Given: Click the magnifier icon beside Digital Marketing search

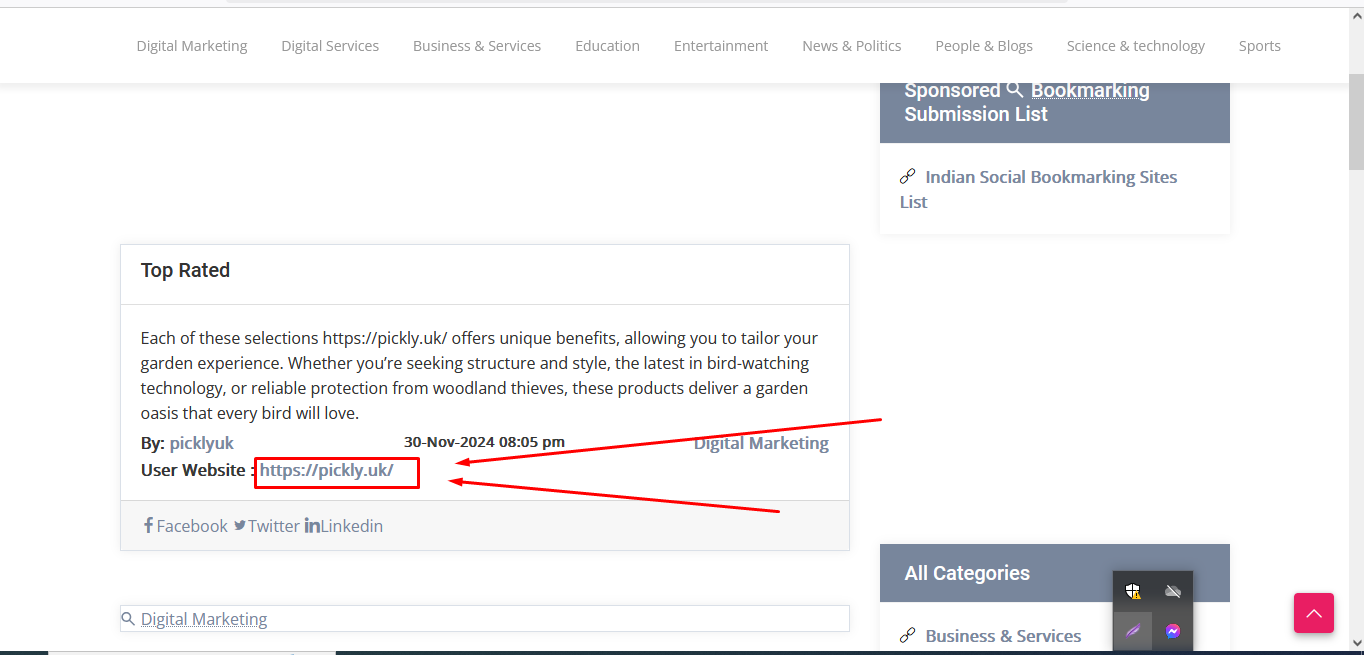Looking at the screenshot, I should (x=128, y=619).
